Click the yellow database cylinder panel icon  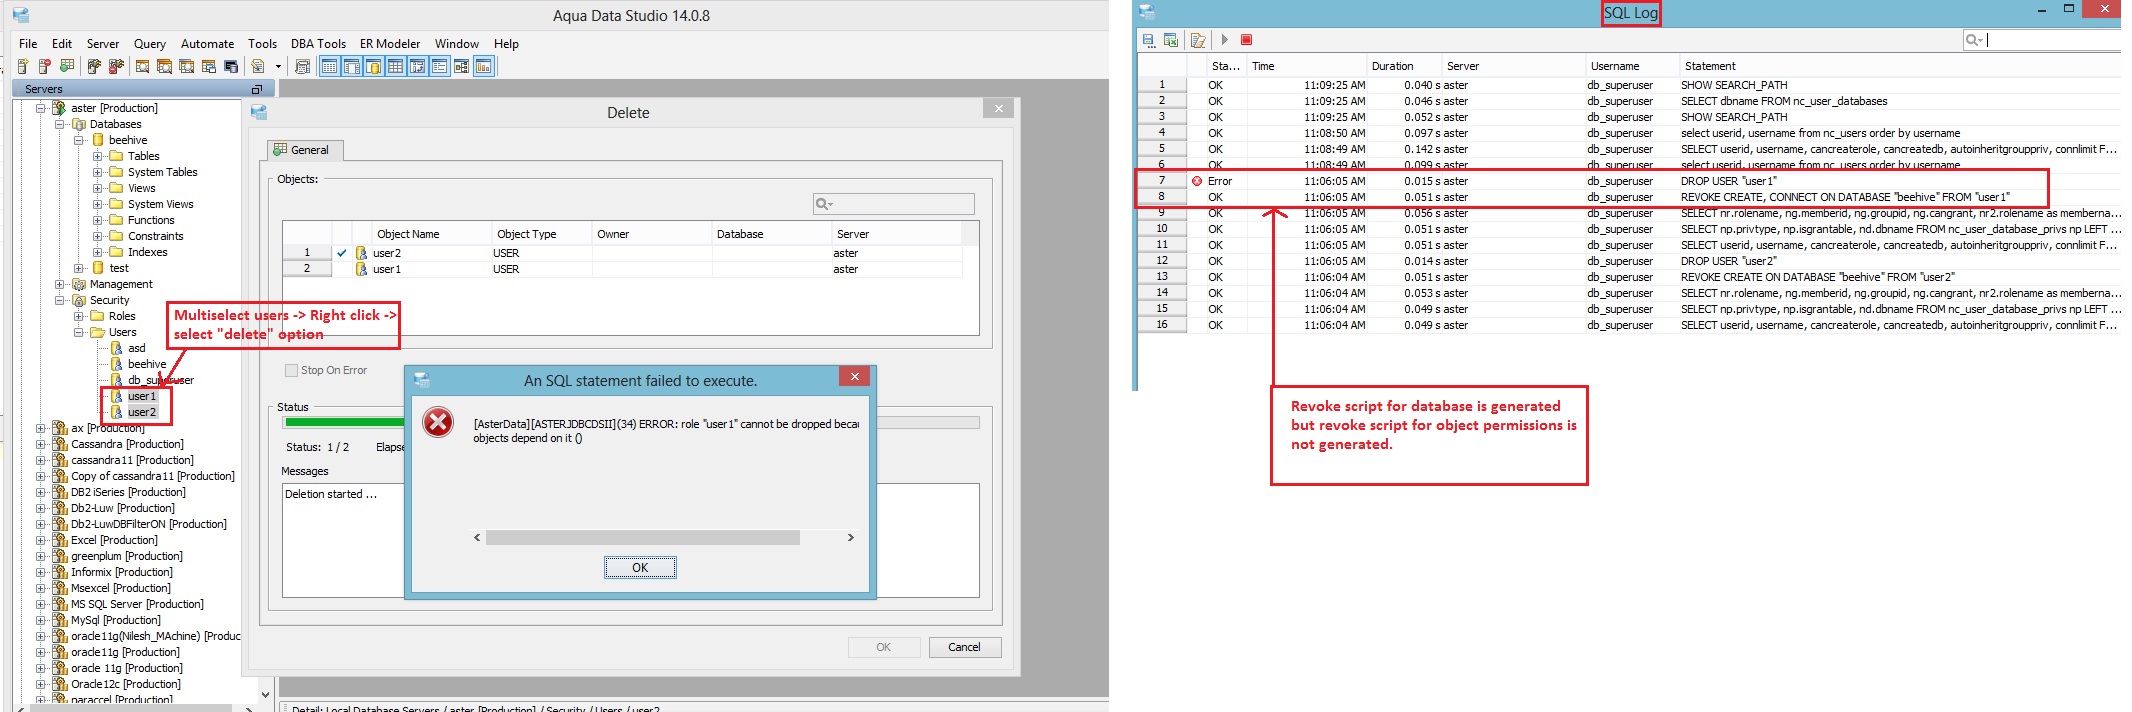[373, 66]
